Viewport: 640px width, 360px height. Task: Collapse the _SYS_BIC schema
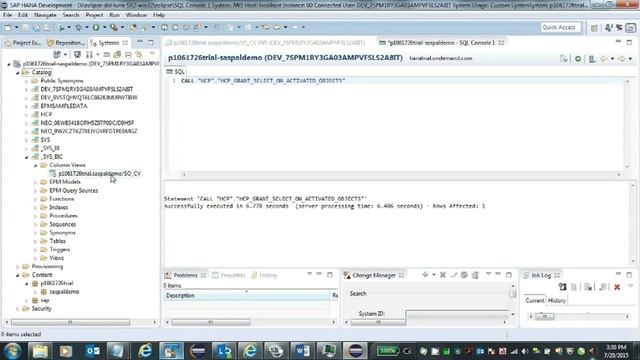pyautogui.click(x=27, y=157)
